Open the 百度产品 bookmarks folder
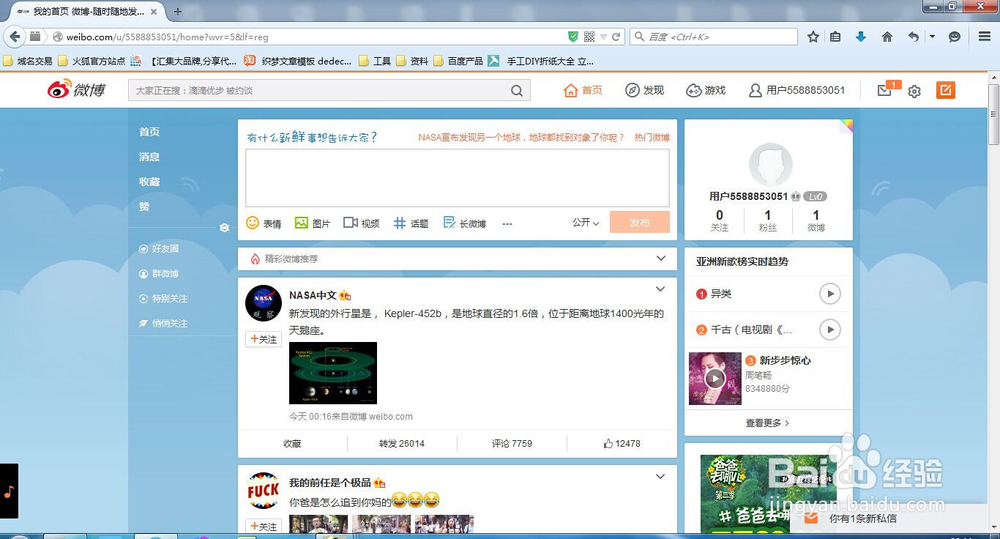This screenshot has width=1000, height=539. click(x=458, y=61)
